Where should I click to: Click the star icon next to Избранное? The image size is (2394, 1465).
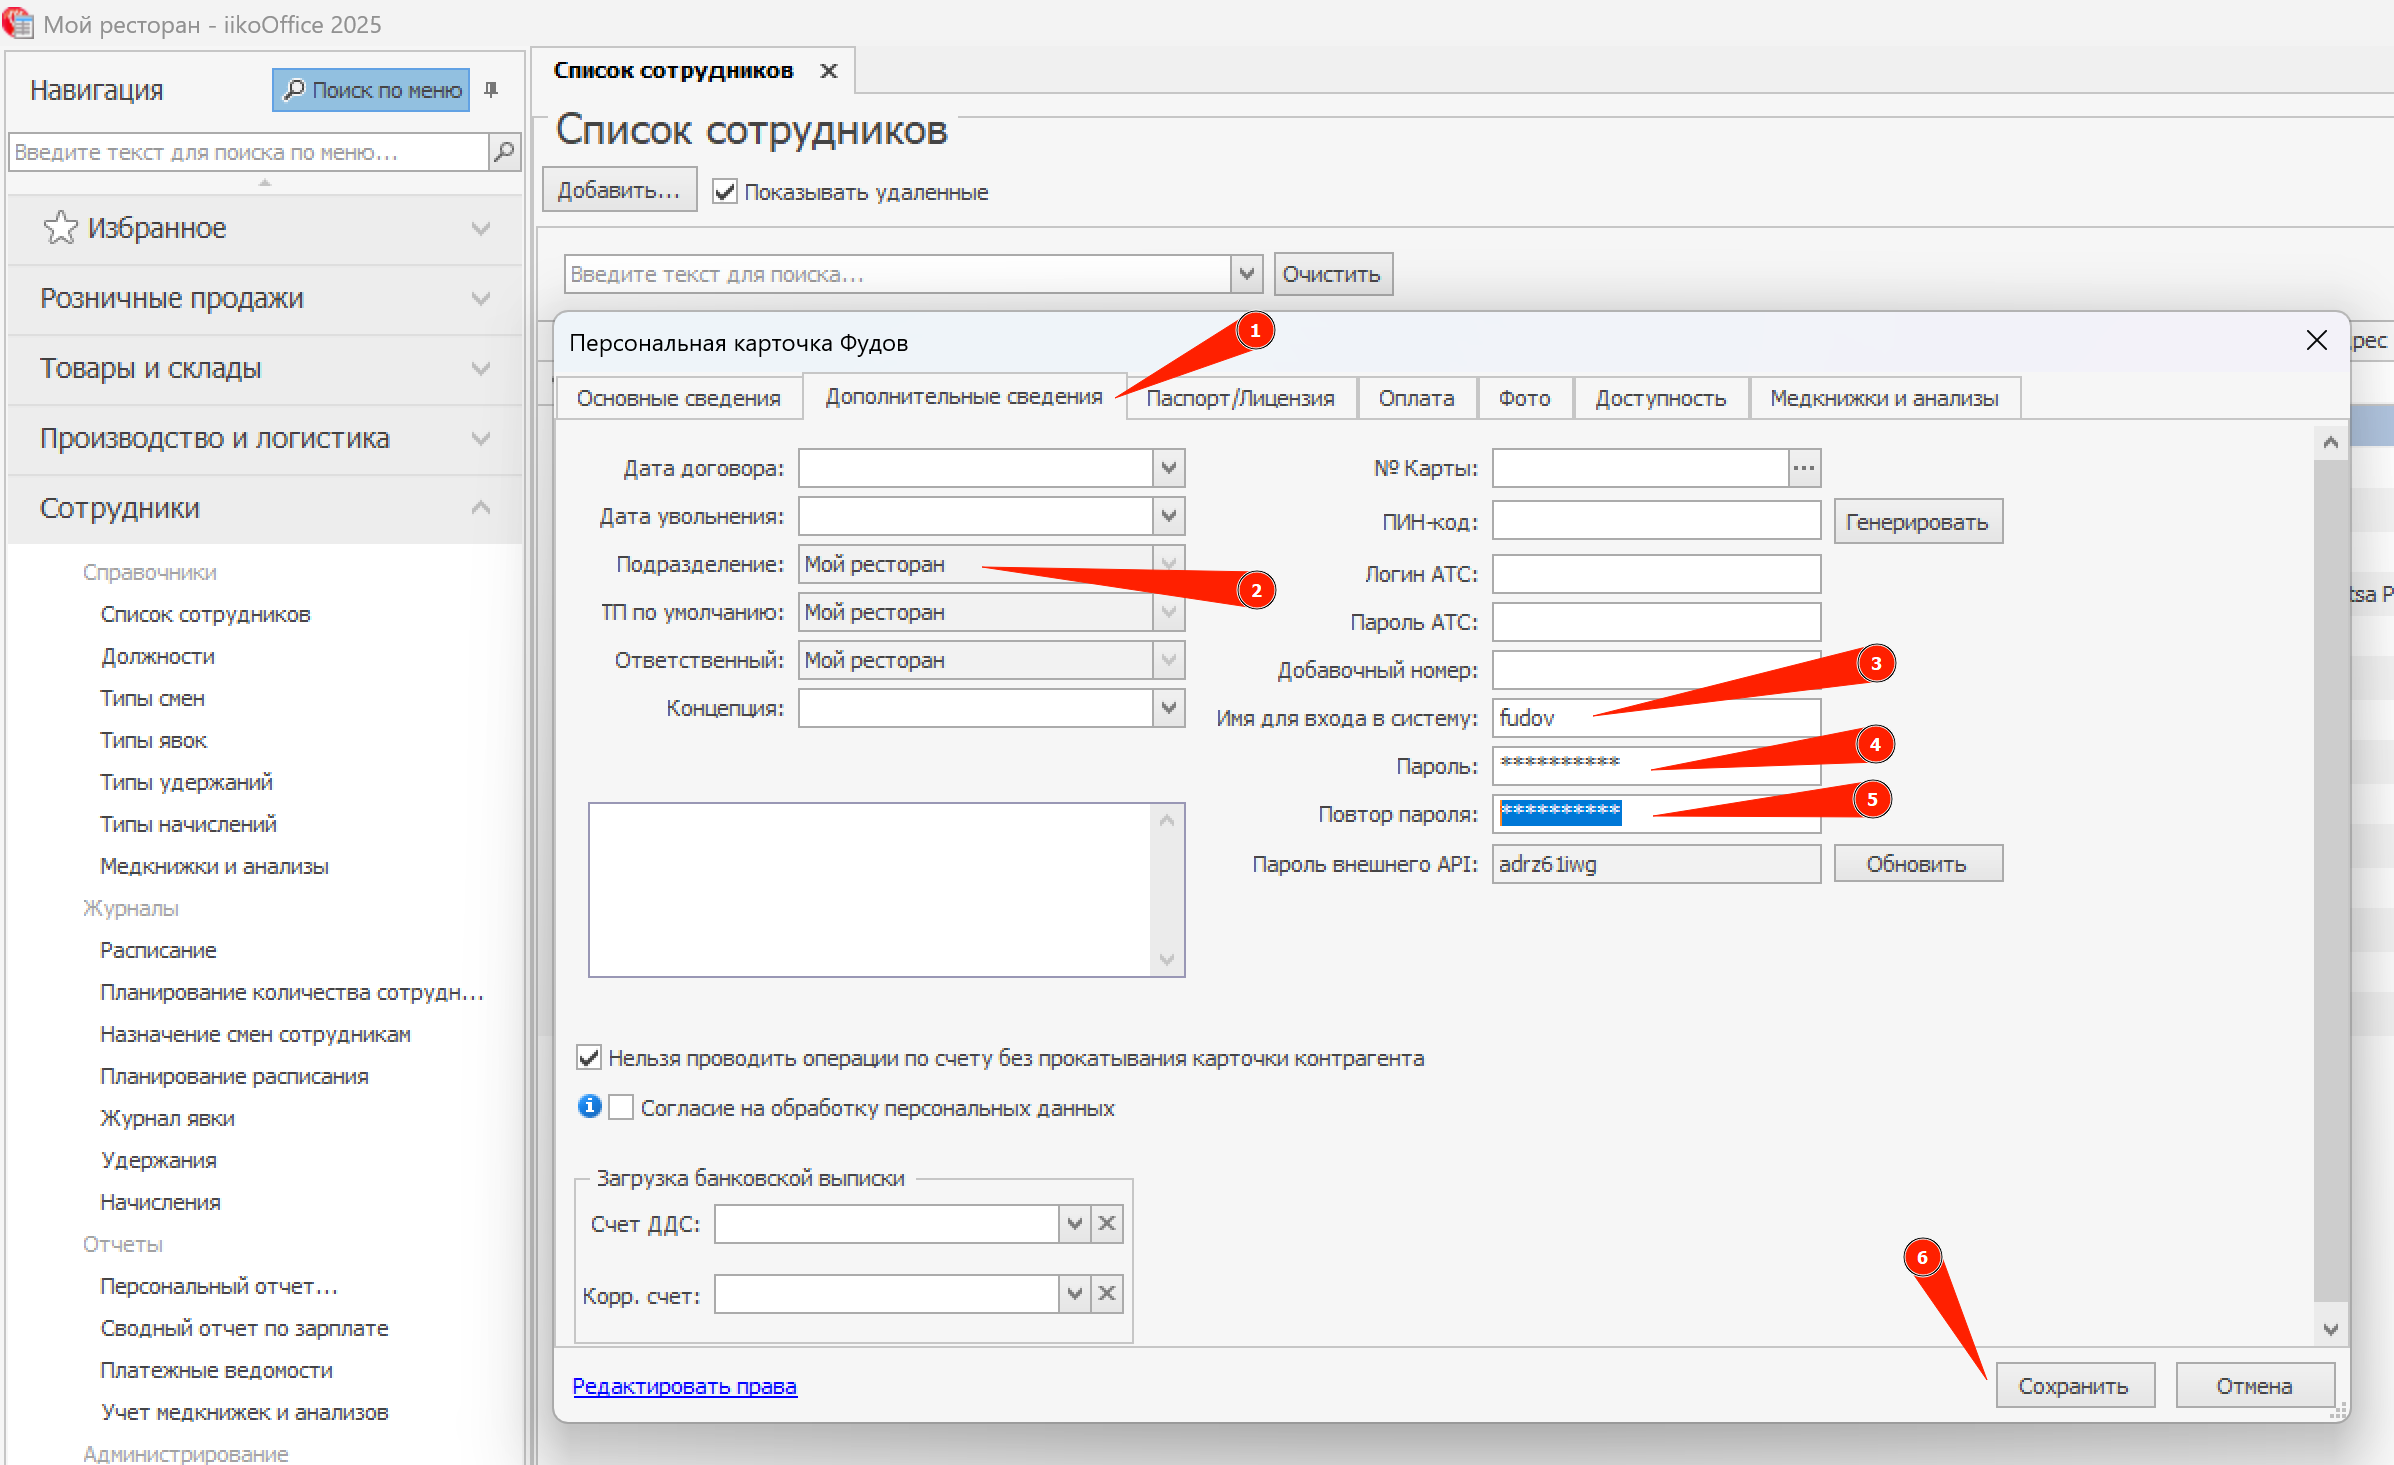pos(60,228)
